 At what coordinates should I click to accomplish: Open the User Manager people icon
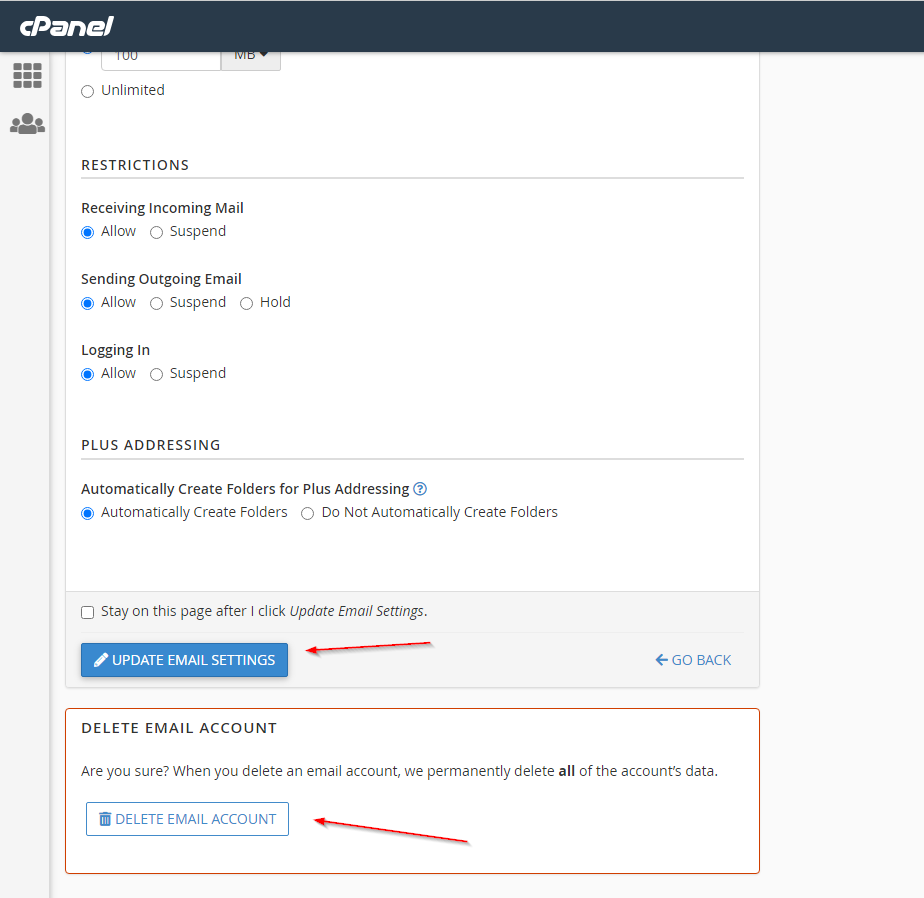click(x=27, y=124)
